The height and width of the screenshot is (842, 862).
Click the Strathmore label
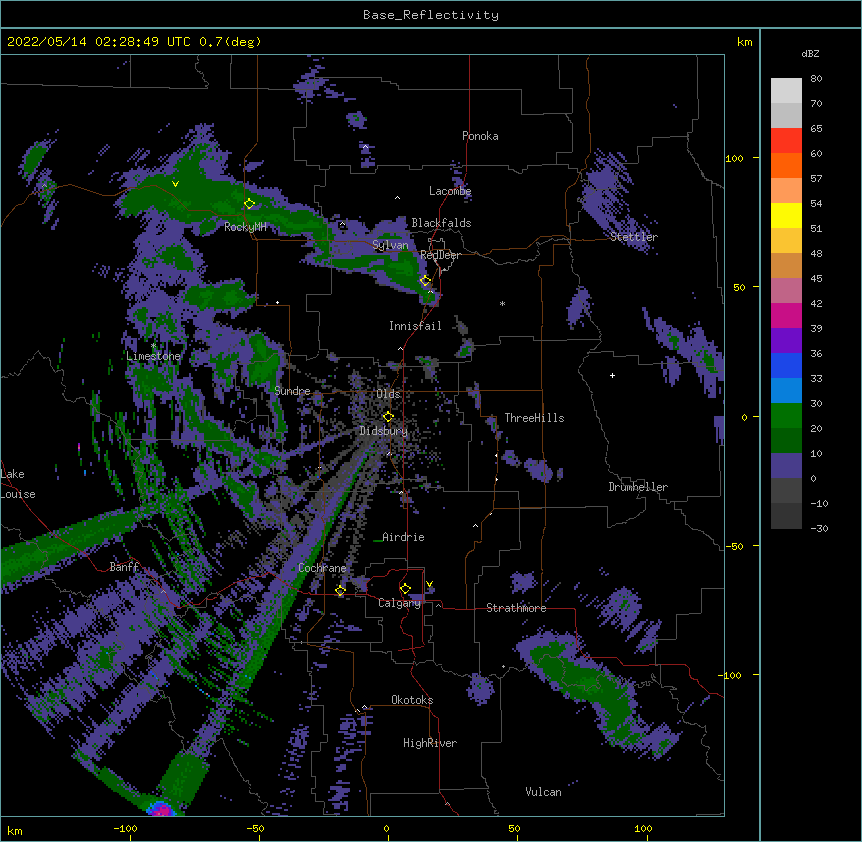coord(516,608)
